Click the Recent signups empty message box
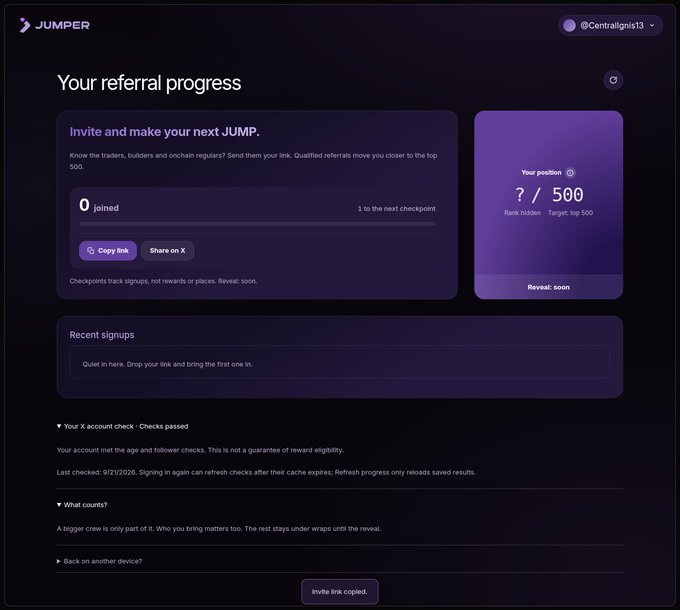The image size is (680, 610). [x=340, y=362]
